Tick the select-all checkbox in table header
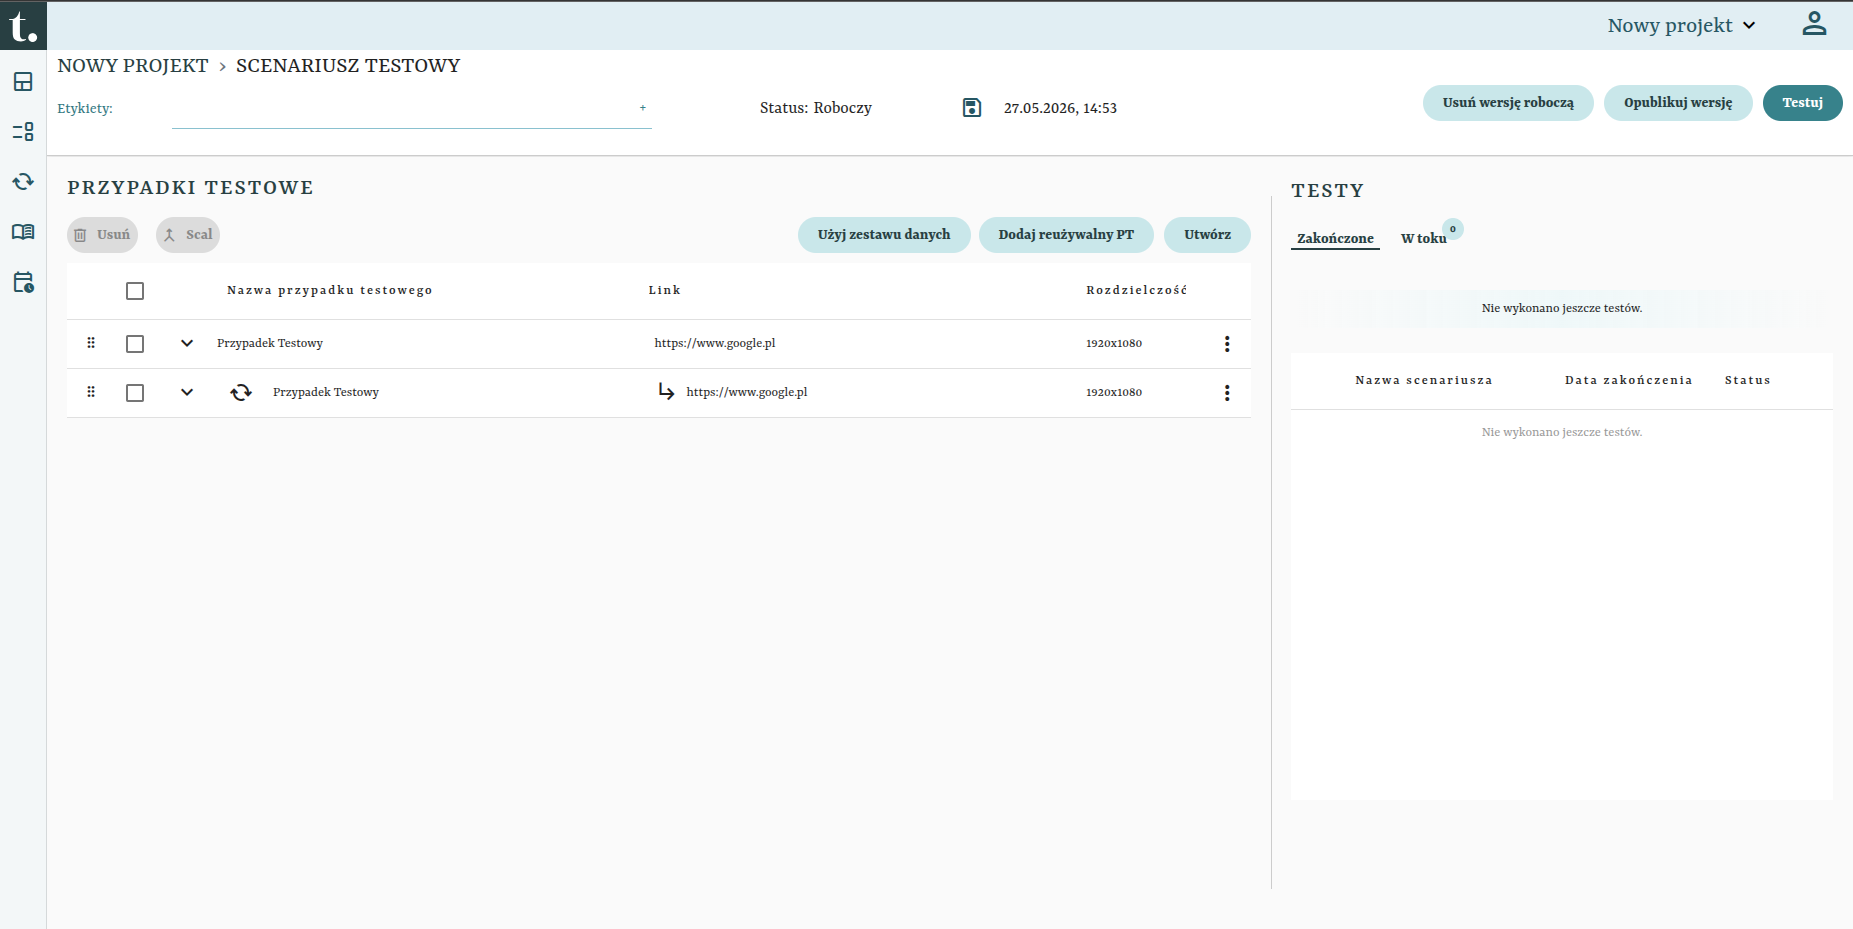This screenshot has width=1853, height=929. pyautogui.click(x=135, y=291)
